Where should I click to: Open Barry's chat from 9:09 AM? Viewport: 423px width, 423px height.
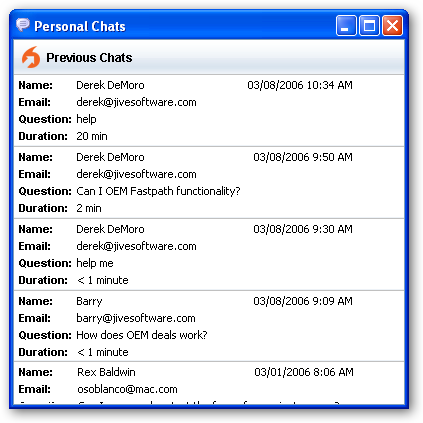[x=209, y=326]
